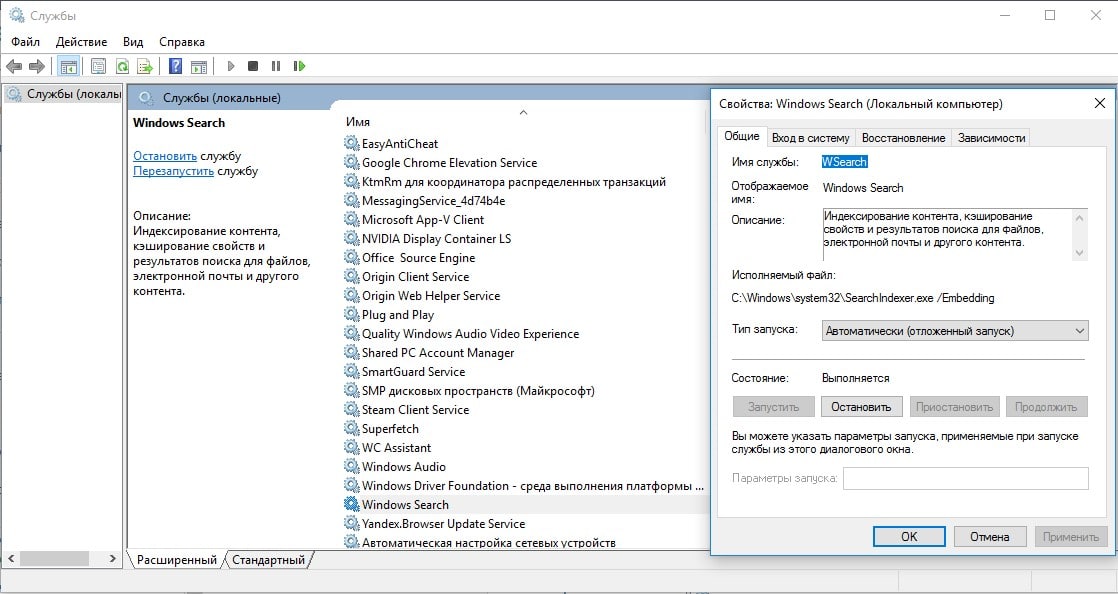Select the Стандартный tab at the bottom
Viewport: 1118px width, 594px height.
[268, 560]
